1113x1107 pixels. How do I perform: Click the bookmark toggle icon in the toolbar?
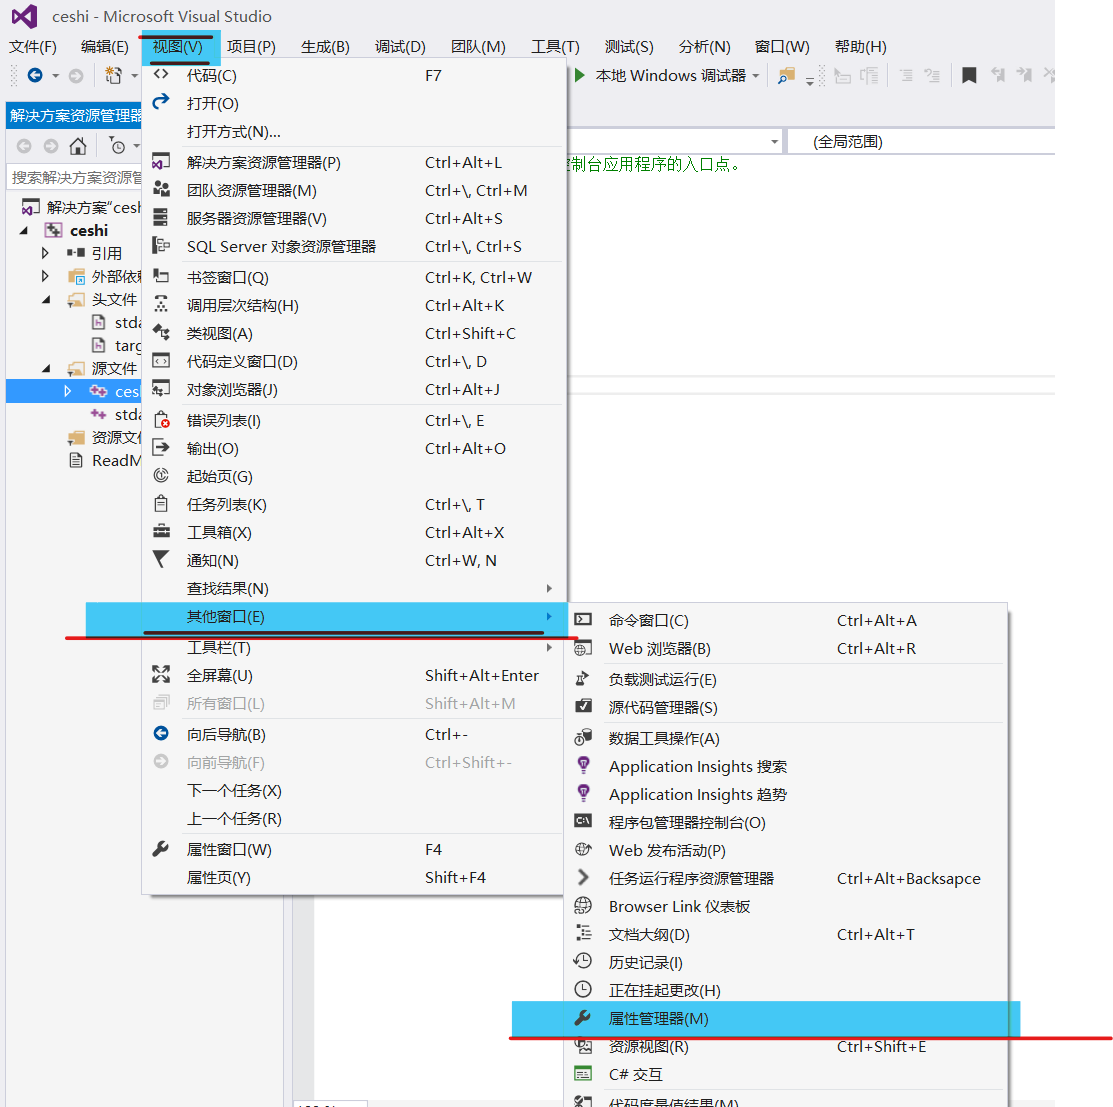968,75
